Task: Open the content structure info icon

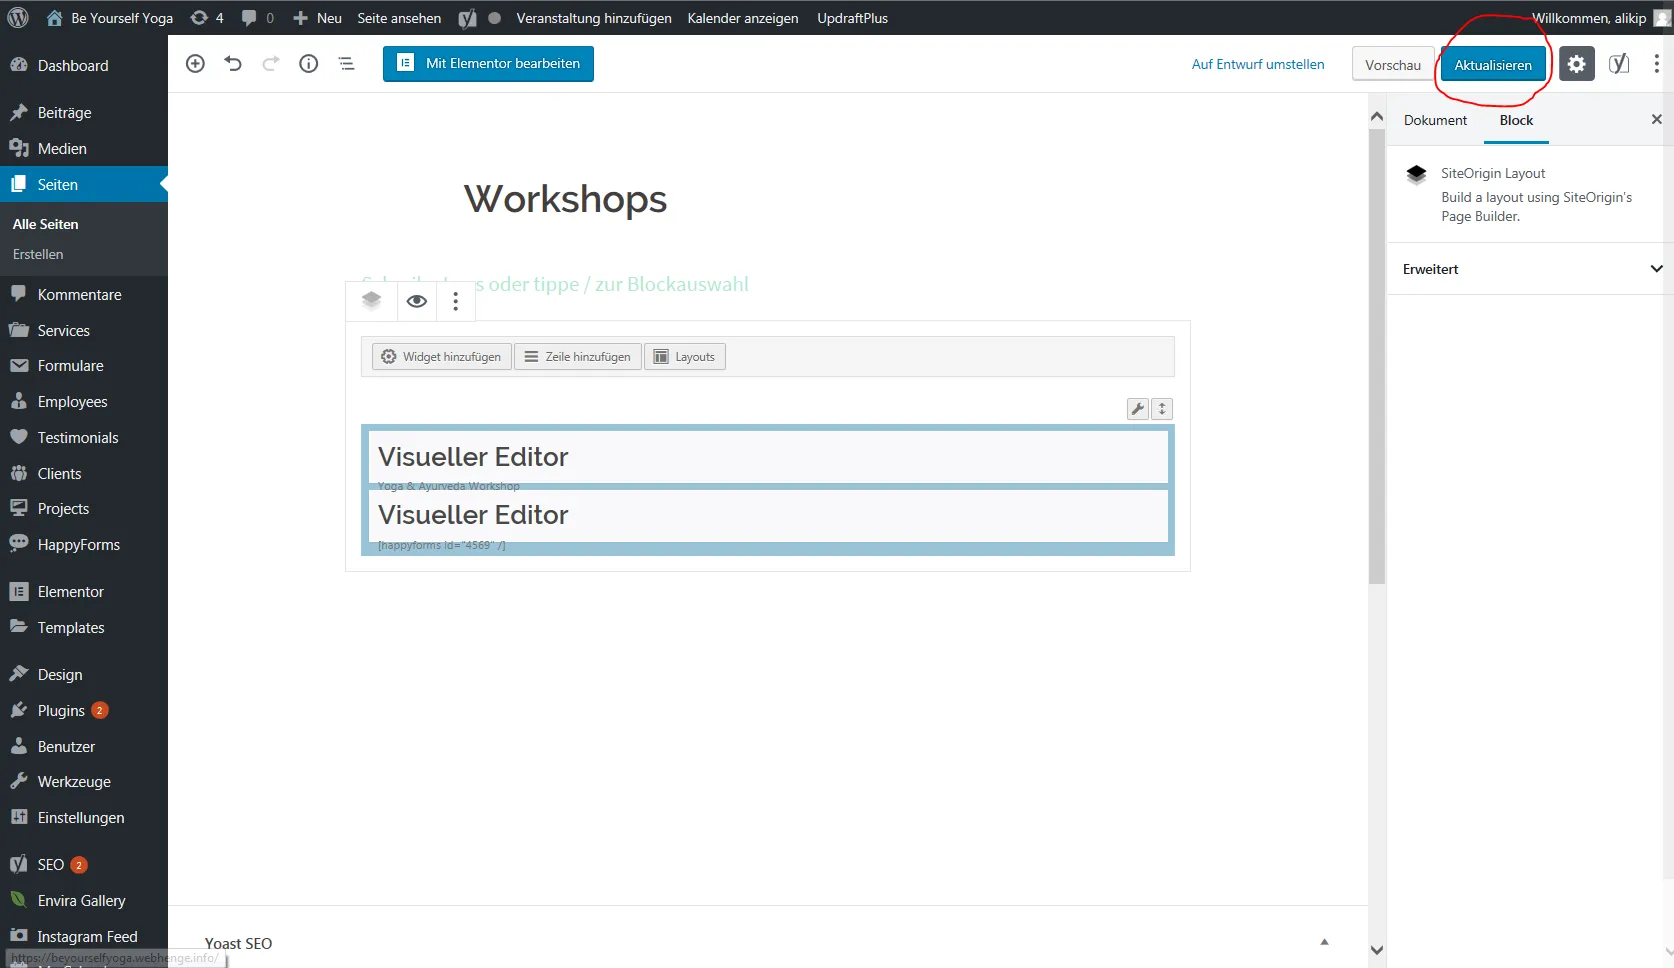Action: pos(309,64)
